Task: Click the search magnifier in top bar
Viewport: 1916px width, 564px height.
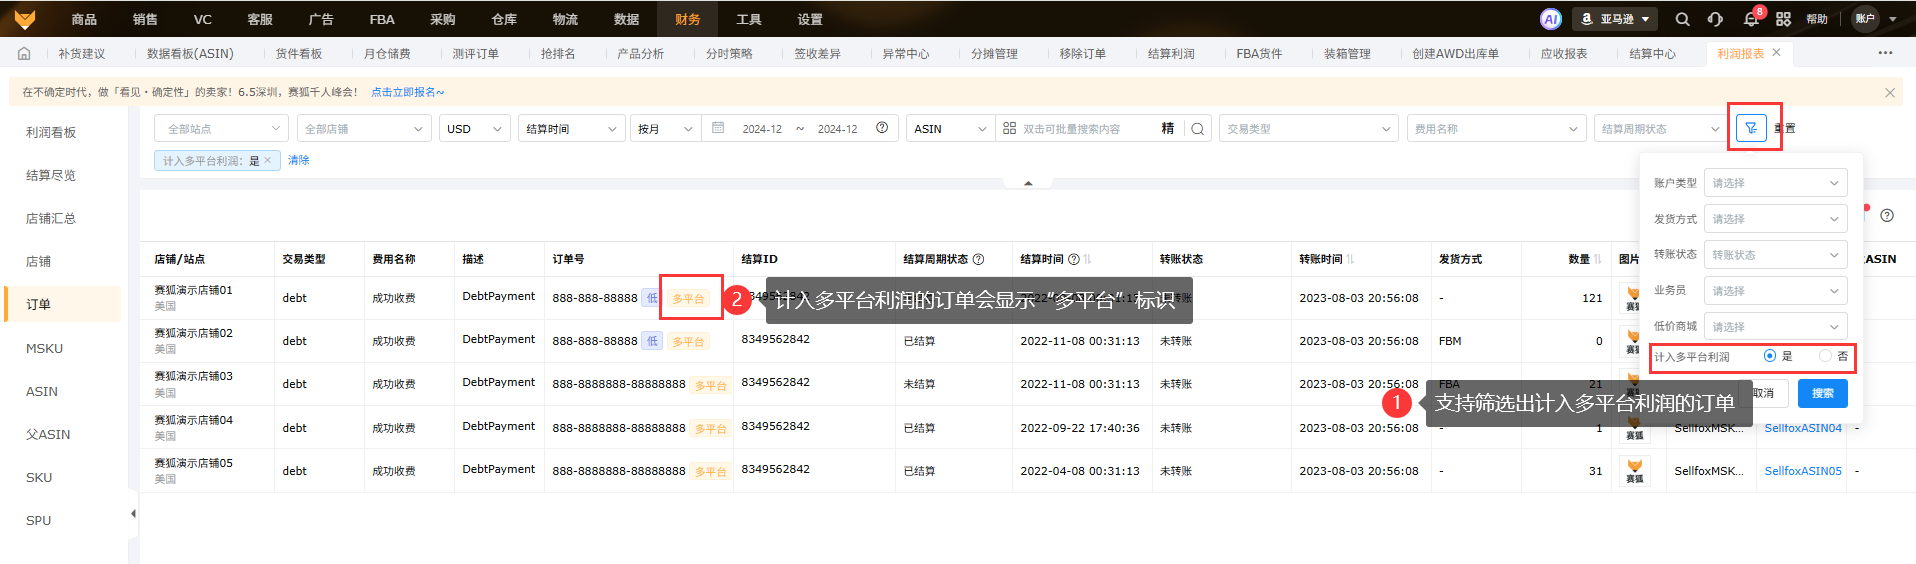Action: [1682, 19]
